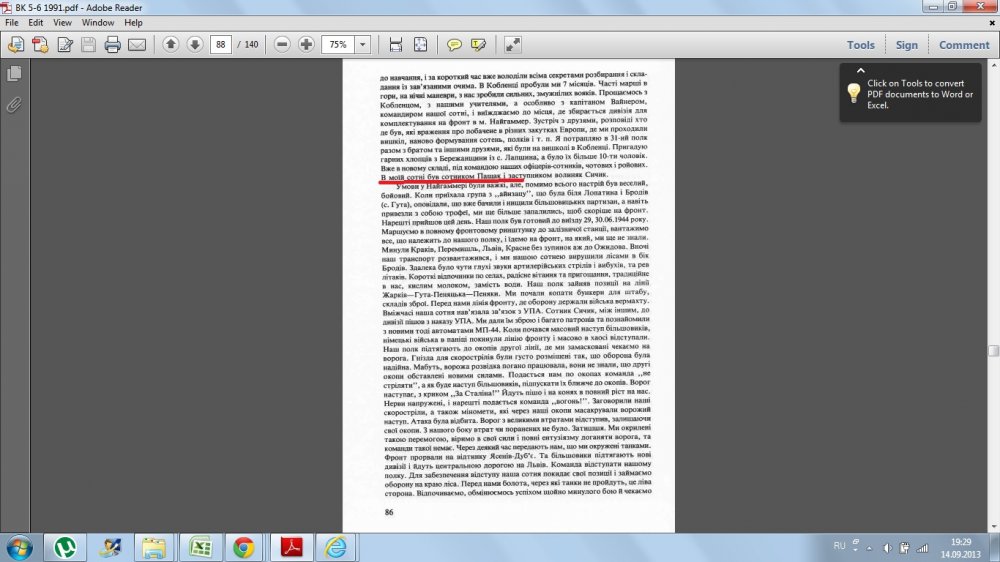Go to previous page with up arrow
The width and height of the screenshot is (1000, 562).
coord(170,45)
